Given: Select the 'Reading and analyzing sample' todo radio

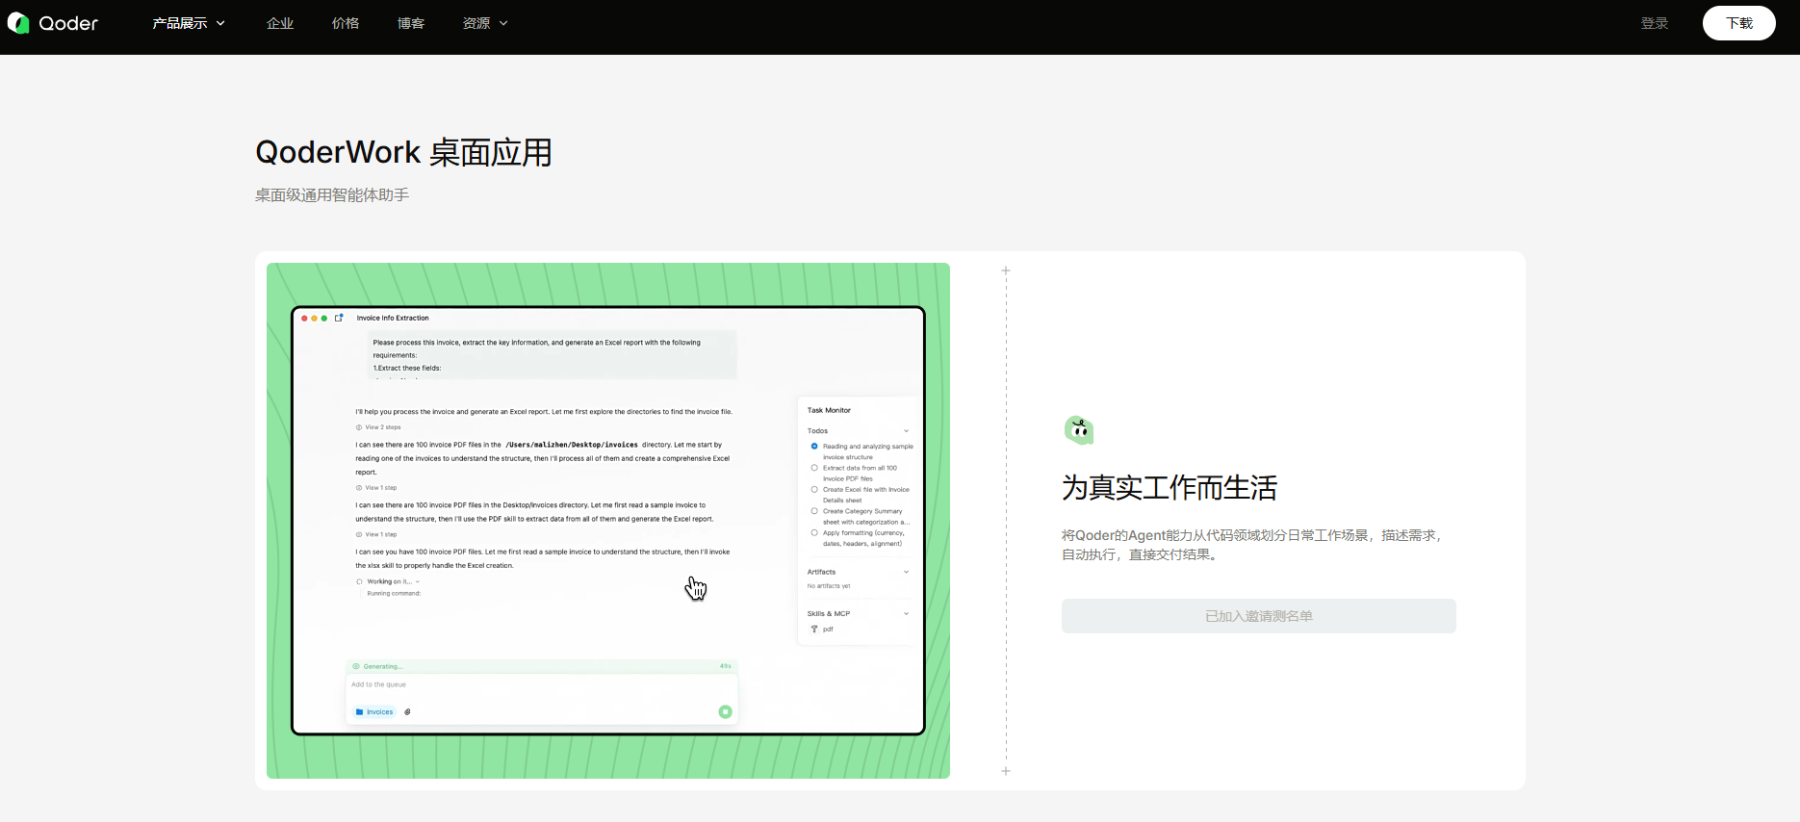Looking at the screenshot, I should pos(814,446).
